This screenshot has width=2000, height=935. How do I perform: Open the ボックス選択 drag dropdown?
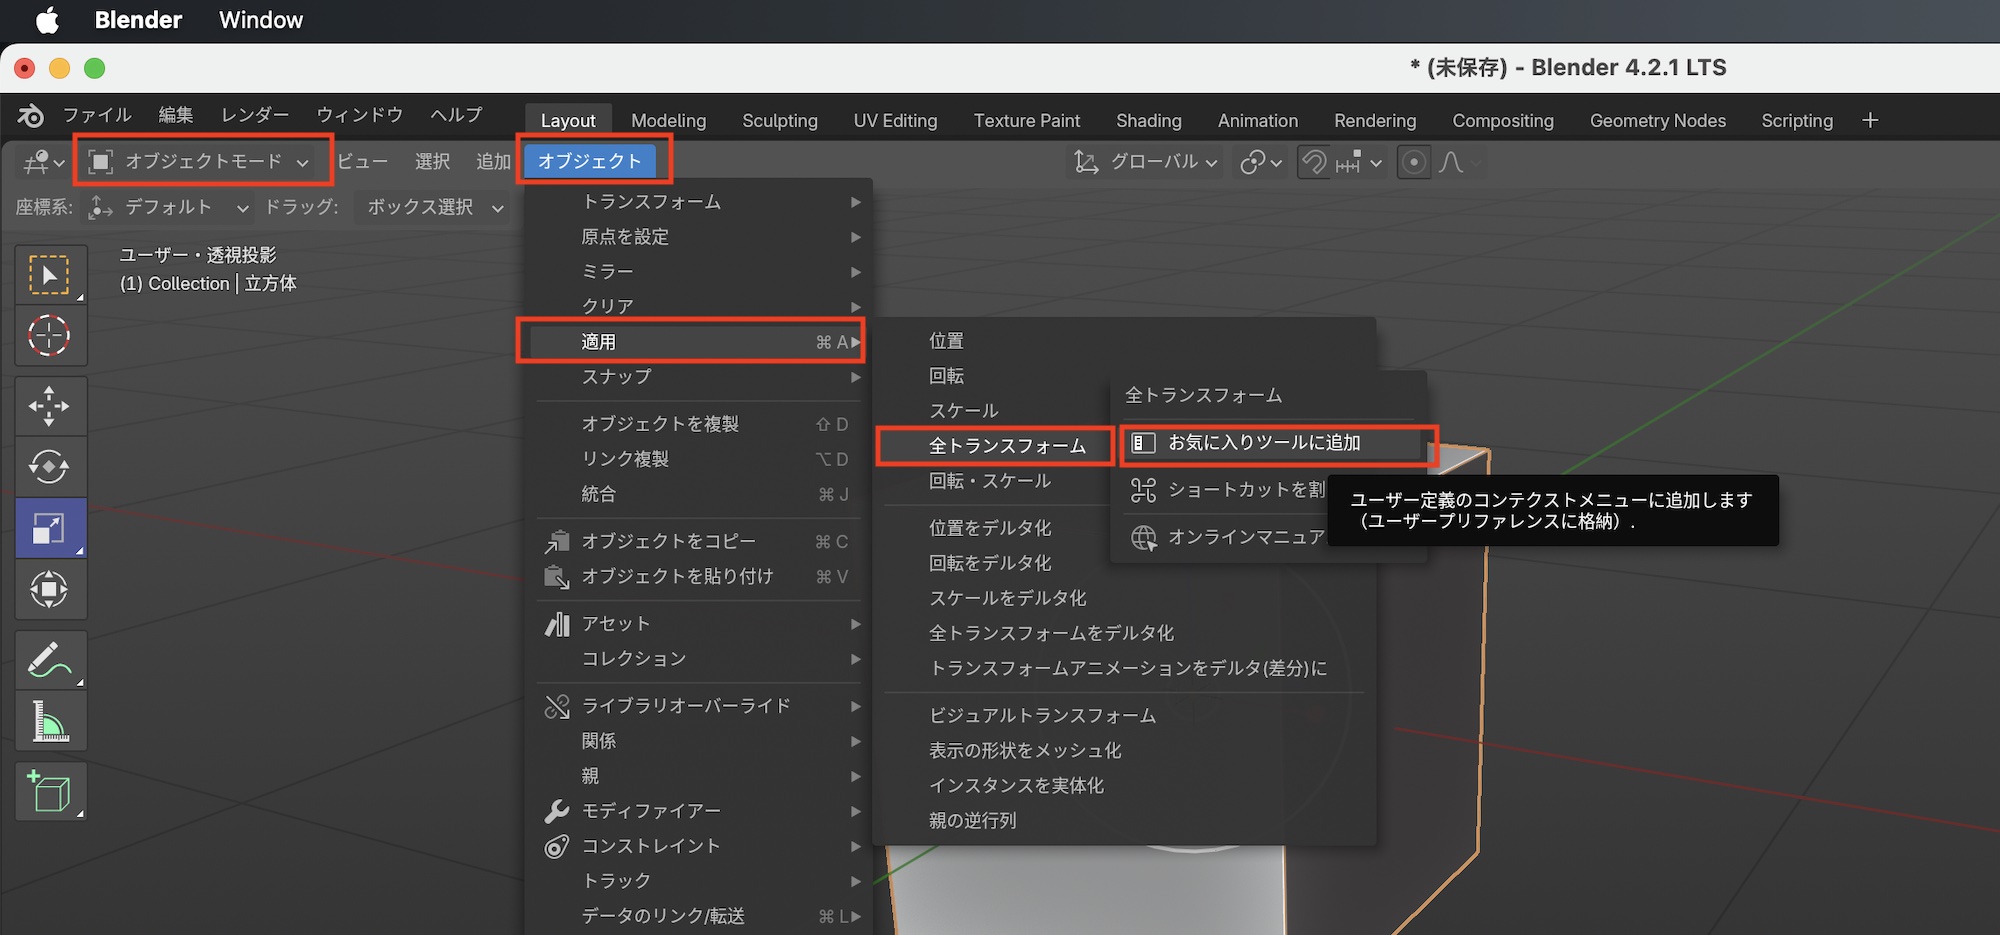pos(434,207)
